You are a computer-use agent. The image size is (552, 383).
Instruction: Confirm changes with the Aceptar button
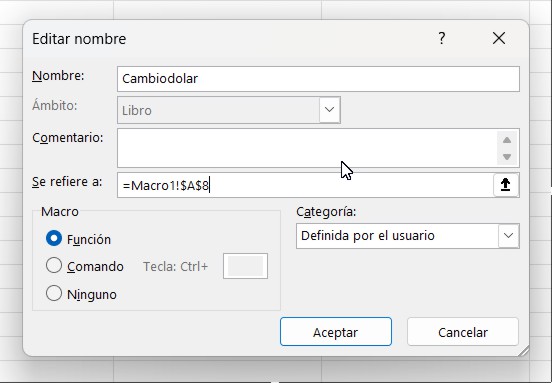click(x=336, y=332)
